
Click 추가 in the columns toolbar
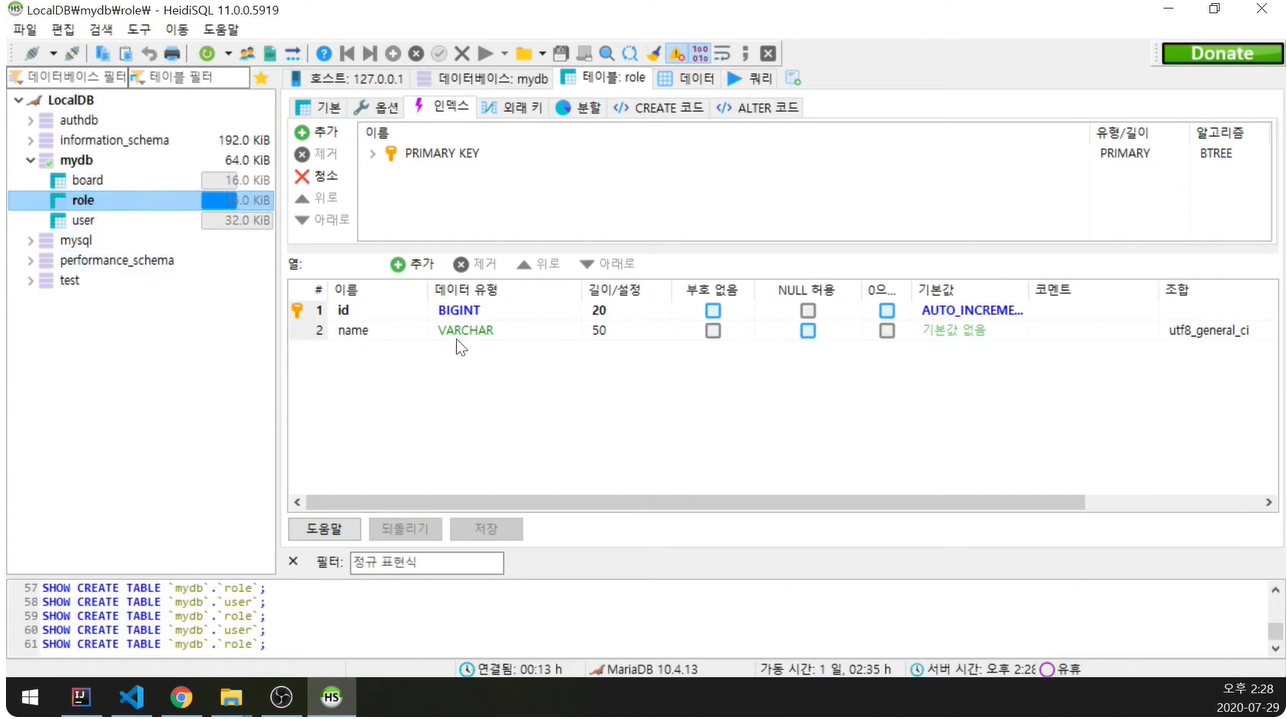coord(412,264)
